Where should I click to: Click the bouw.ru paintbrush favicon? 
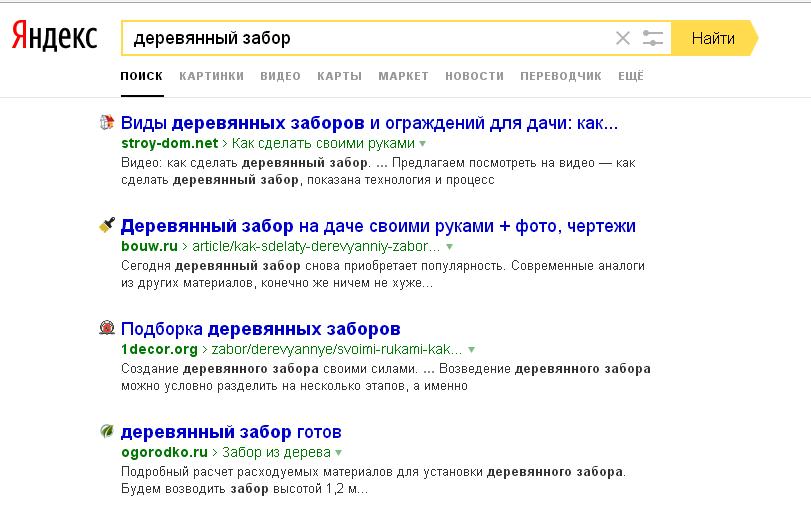107,225
